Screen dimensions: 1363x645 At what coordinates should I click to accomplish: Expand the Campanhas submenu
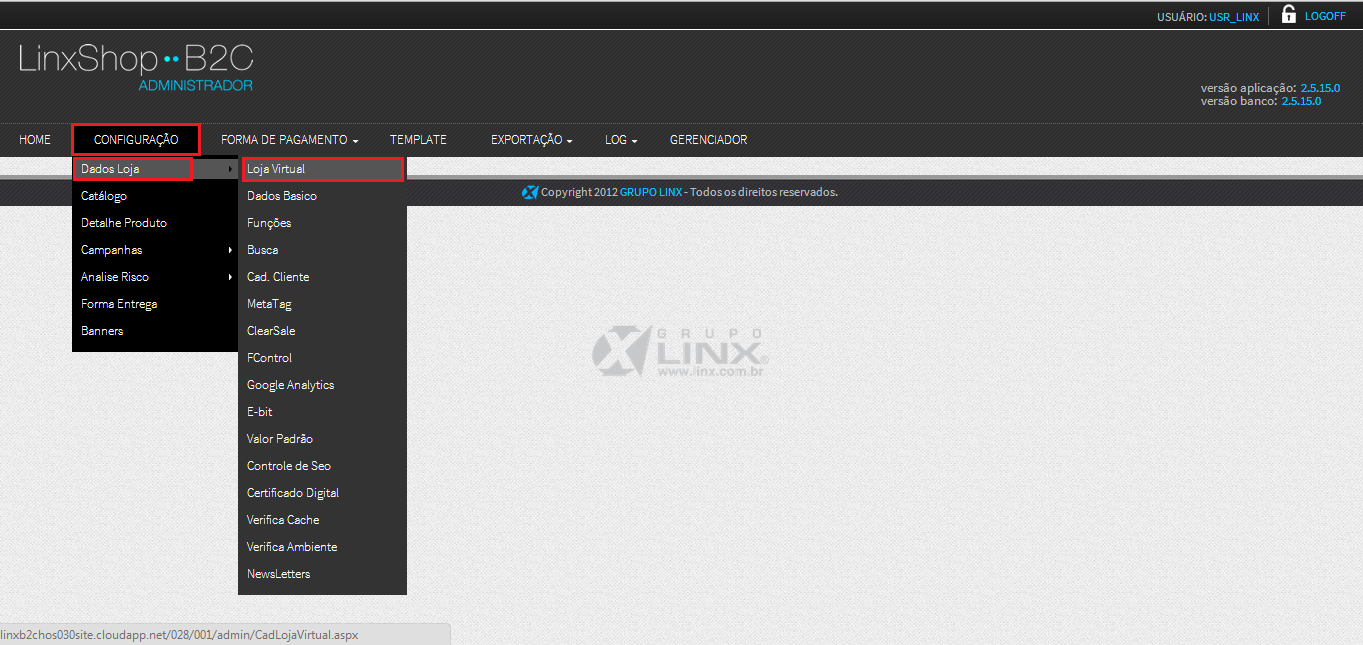pyautogui.click(x=155, y=250)
